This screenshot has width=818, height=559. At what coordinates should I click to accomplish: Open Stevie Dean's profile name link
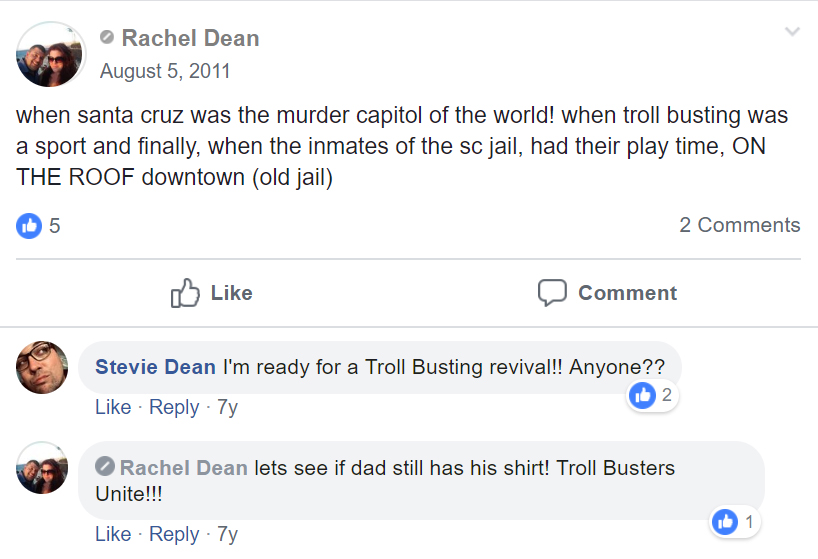point(155,367)
